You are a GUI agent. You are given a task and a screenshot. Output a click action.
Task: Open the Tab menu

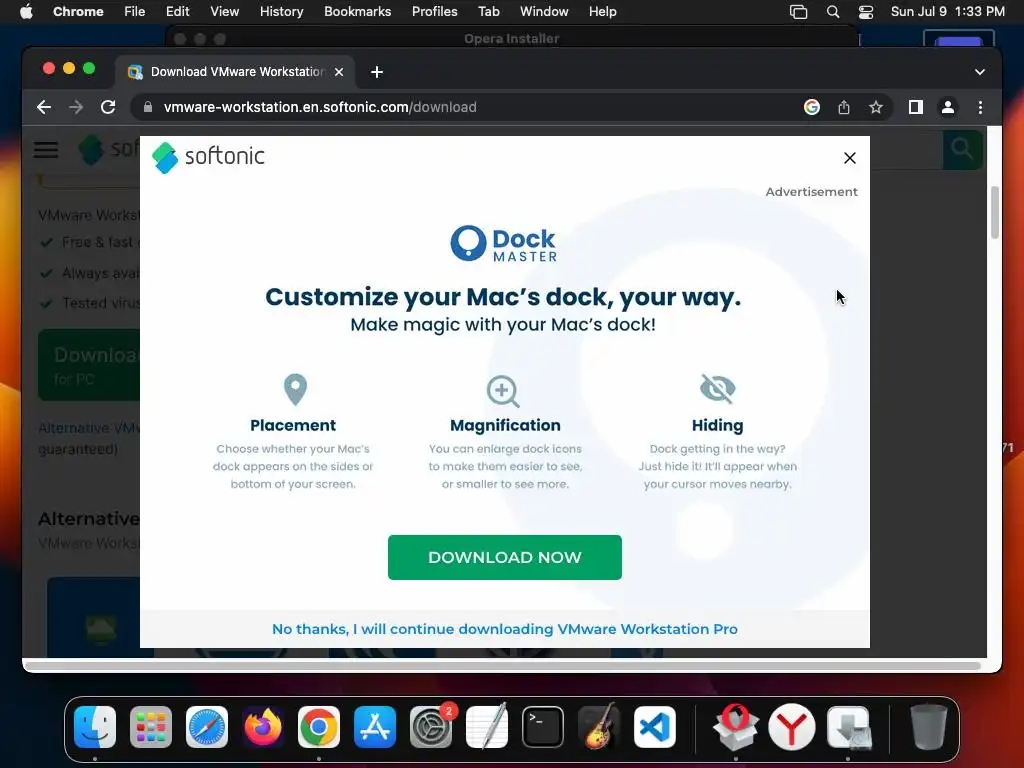(x=488, y=12)
